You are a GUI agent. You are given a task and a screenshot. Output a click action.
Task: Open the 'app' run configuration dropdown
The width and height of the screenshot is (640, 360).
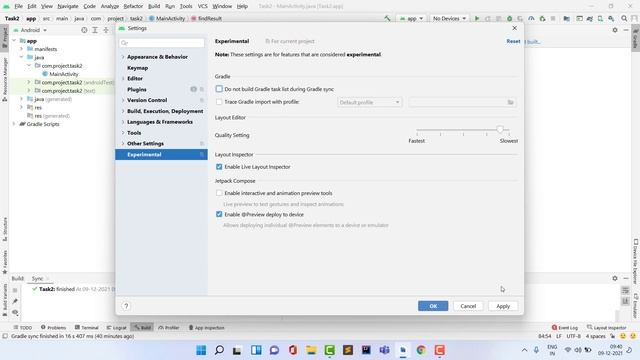(x=411, y=18)
